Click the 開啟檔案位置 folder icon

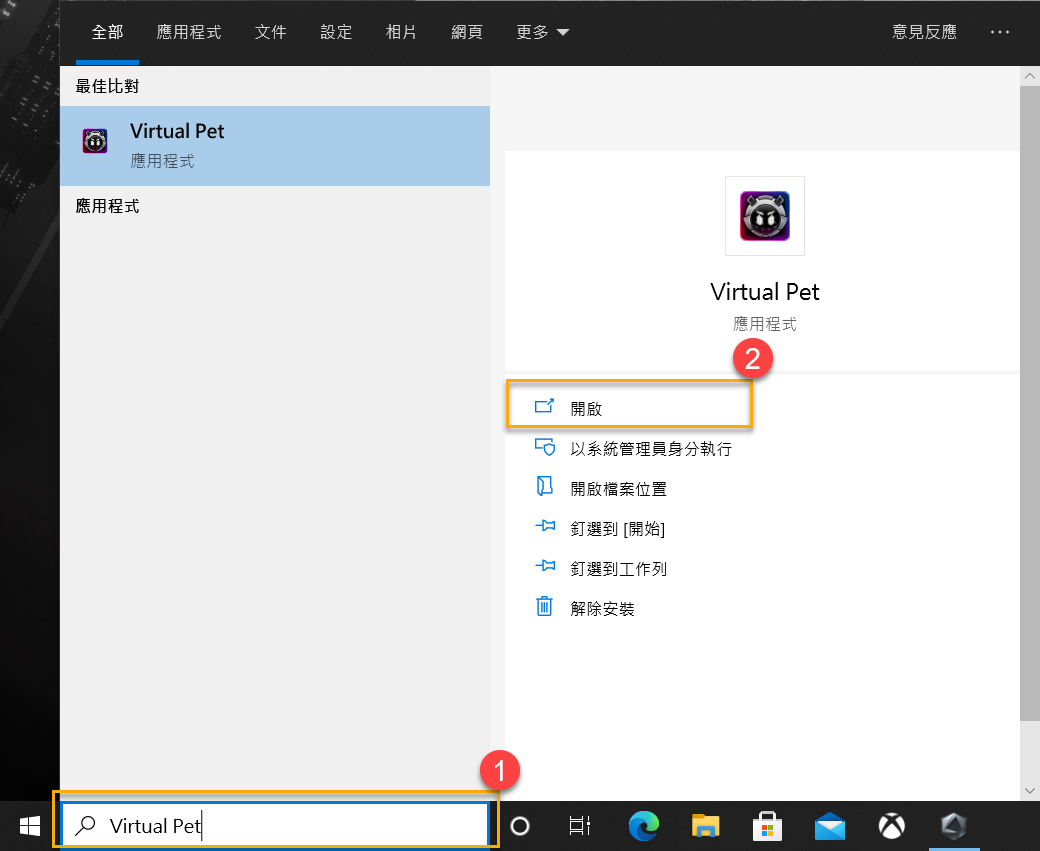click(545, 487)
